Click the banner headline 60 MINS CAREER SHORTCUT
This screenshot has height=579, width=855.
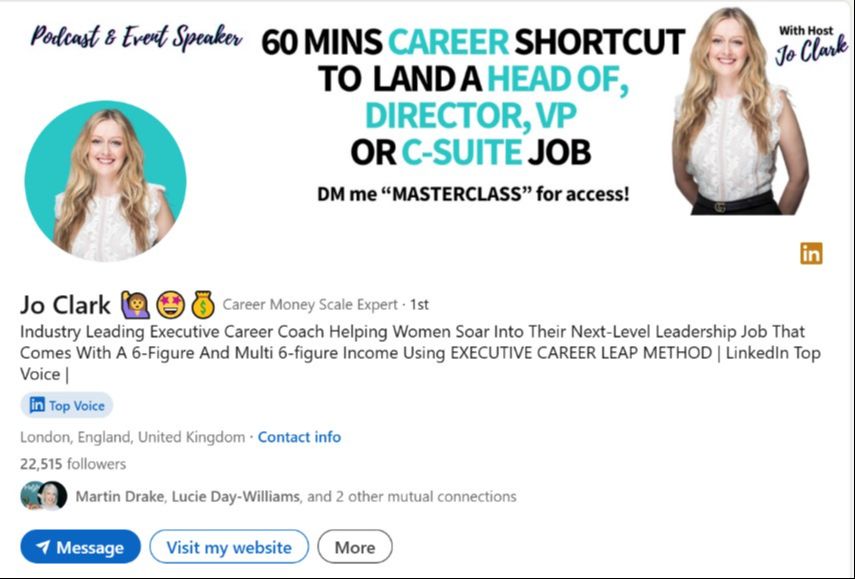point(473,42)
